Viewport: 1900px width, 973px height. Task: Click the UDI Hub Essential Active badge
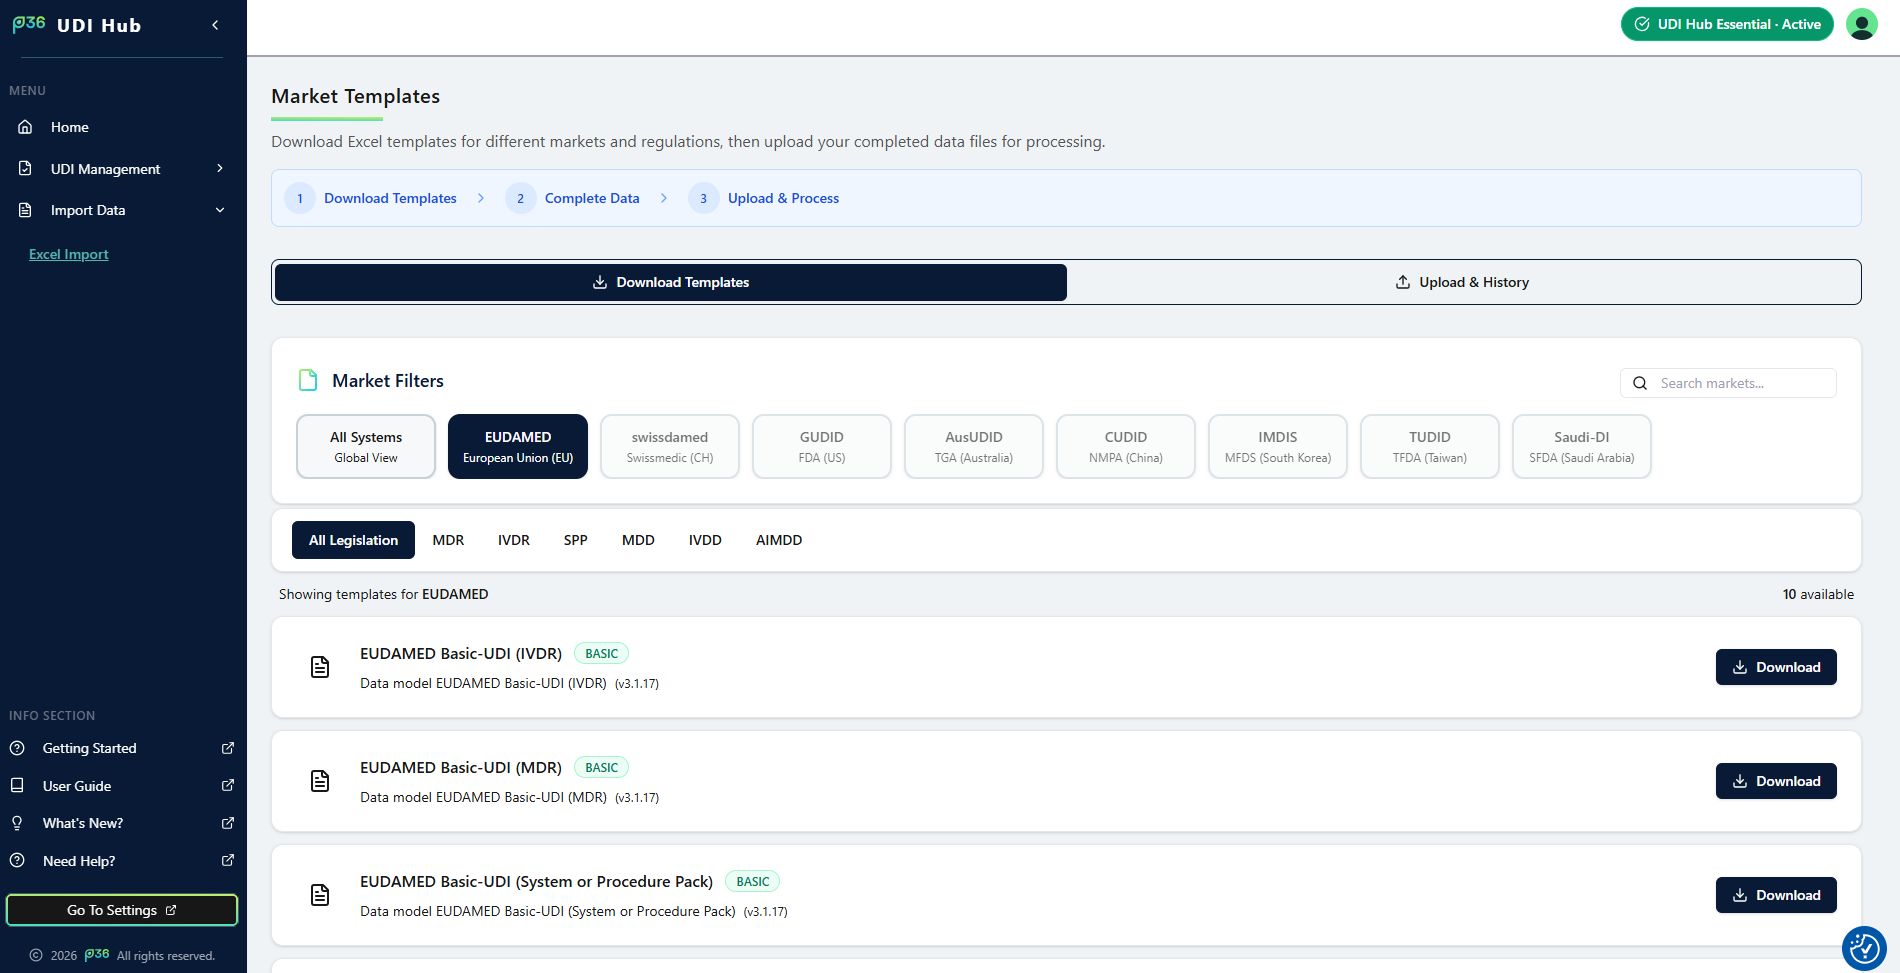pos(1727,24)
